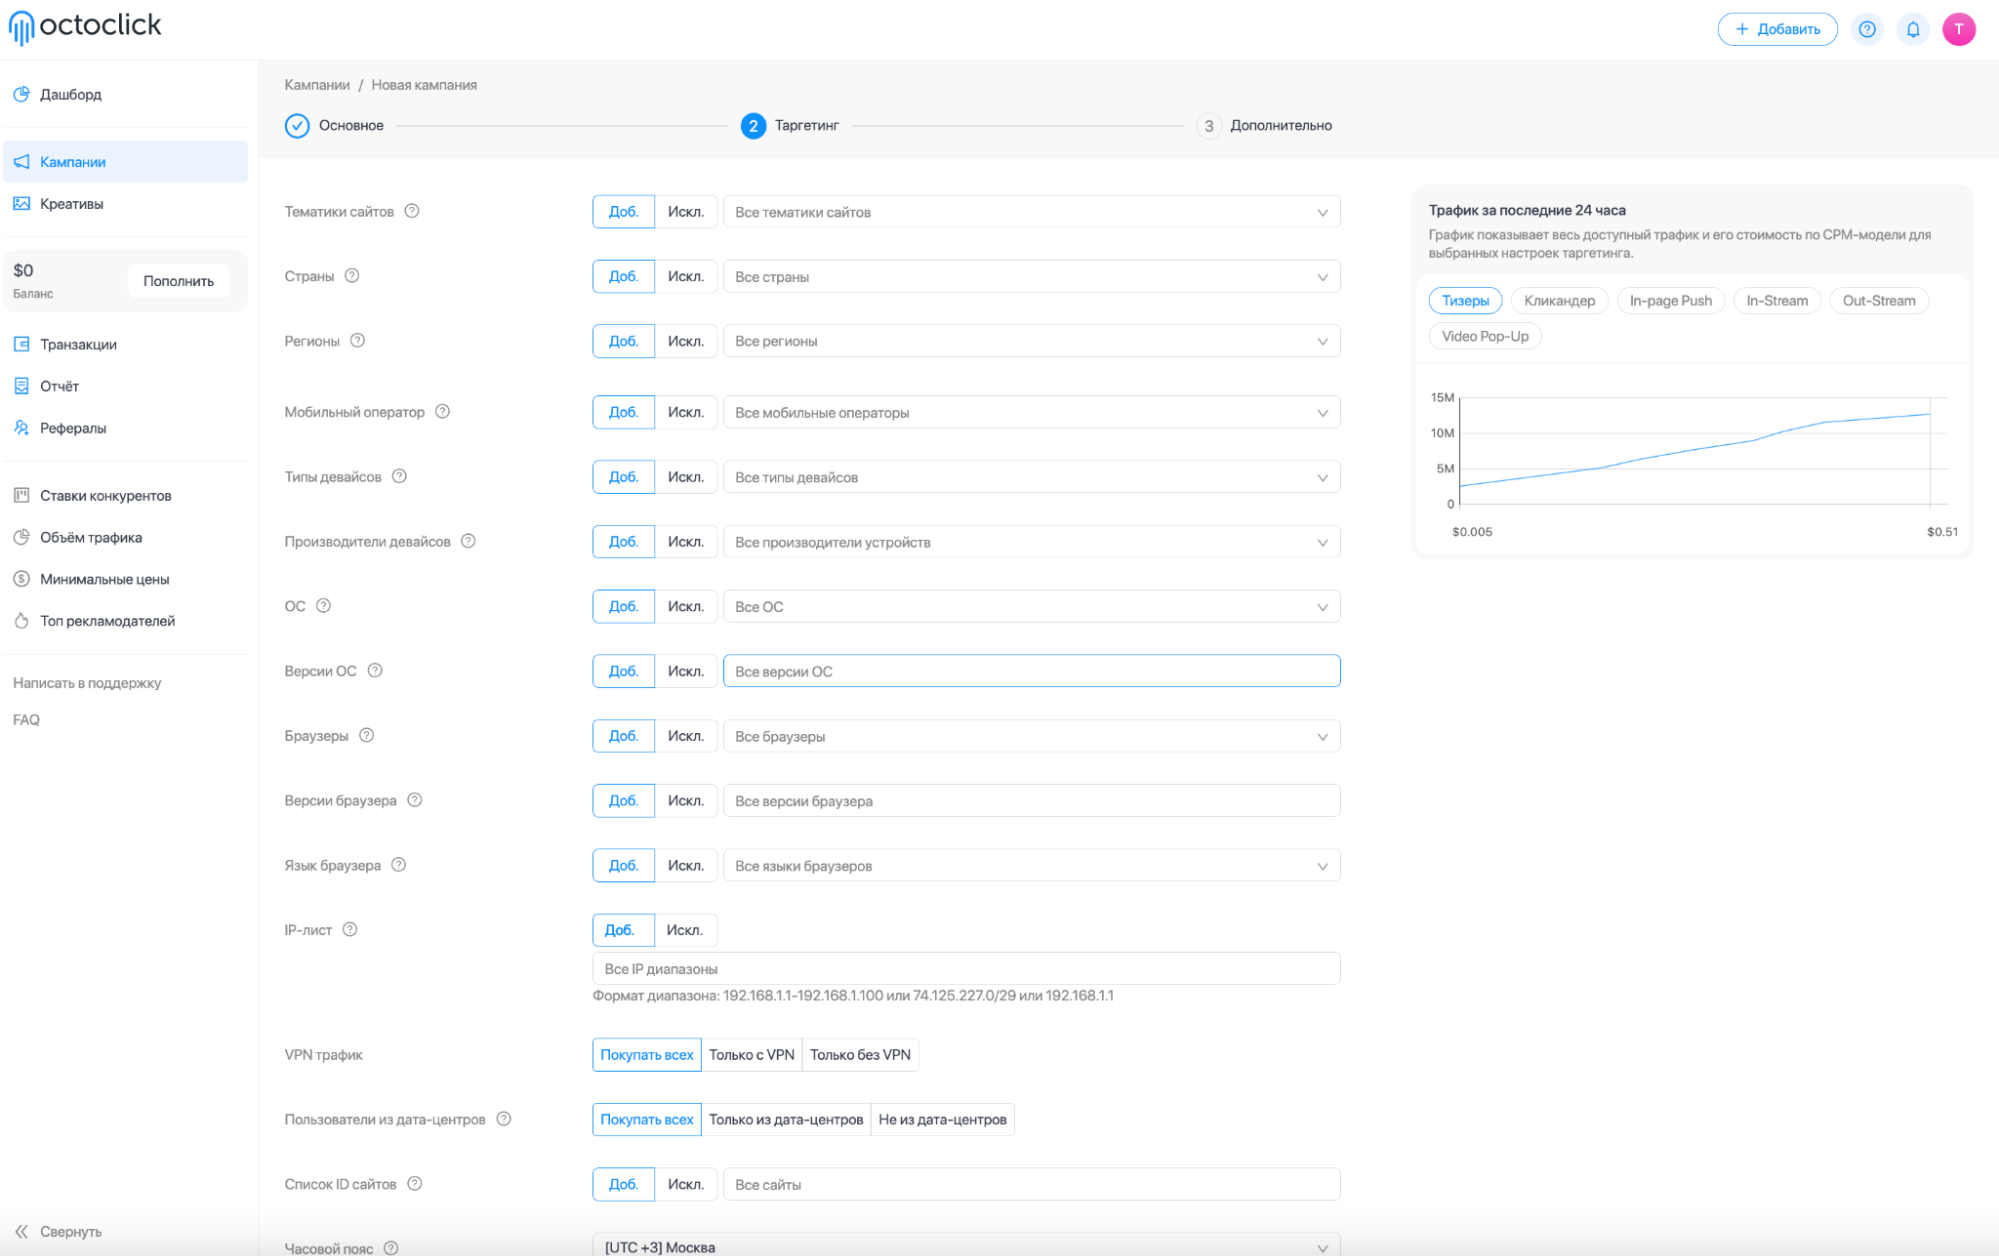The image size is (1999, 1257).
Task: Open the FAQ link
Action: [26, 720]
